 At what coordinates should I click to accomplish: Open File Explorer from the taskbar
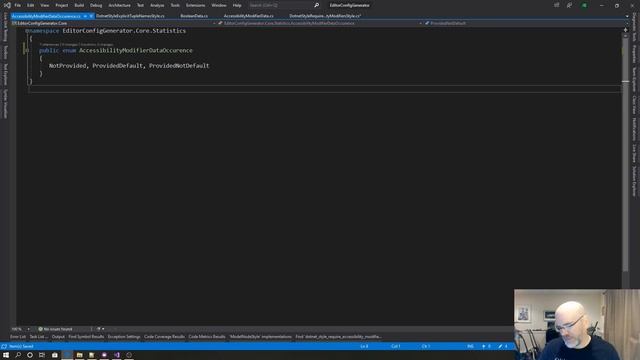[79, 355]
